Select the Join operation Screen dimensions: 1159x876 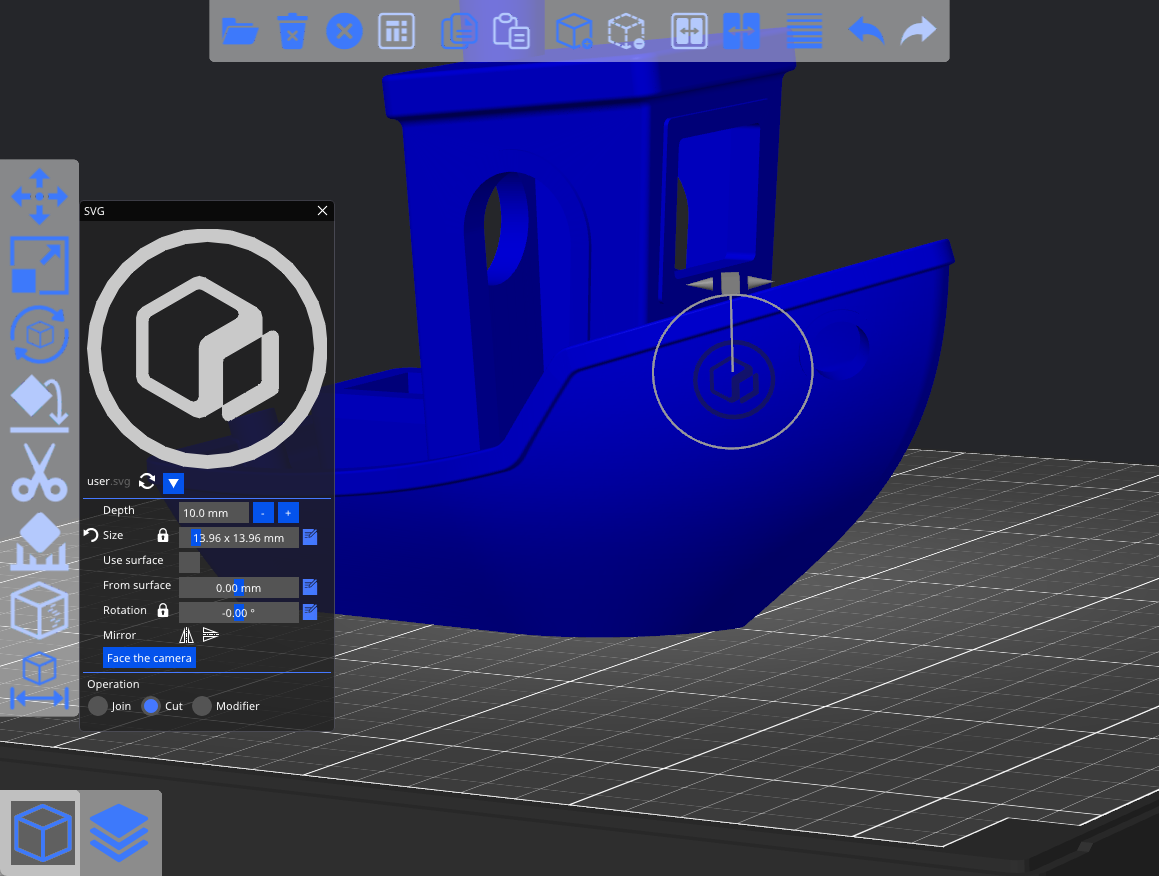click(97, 706)
